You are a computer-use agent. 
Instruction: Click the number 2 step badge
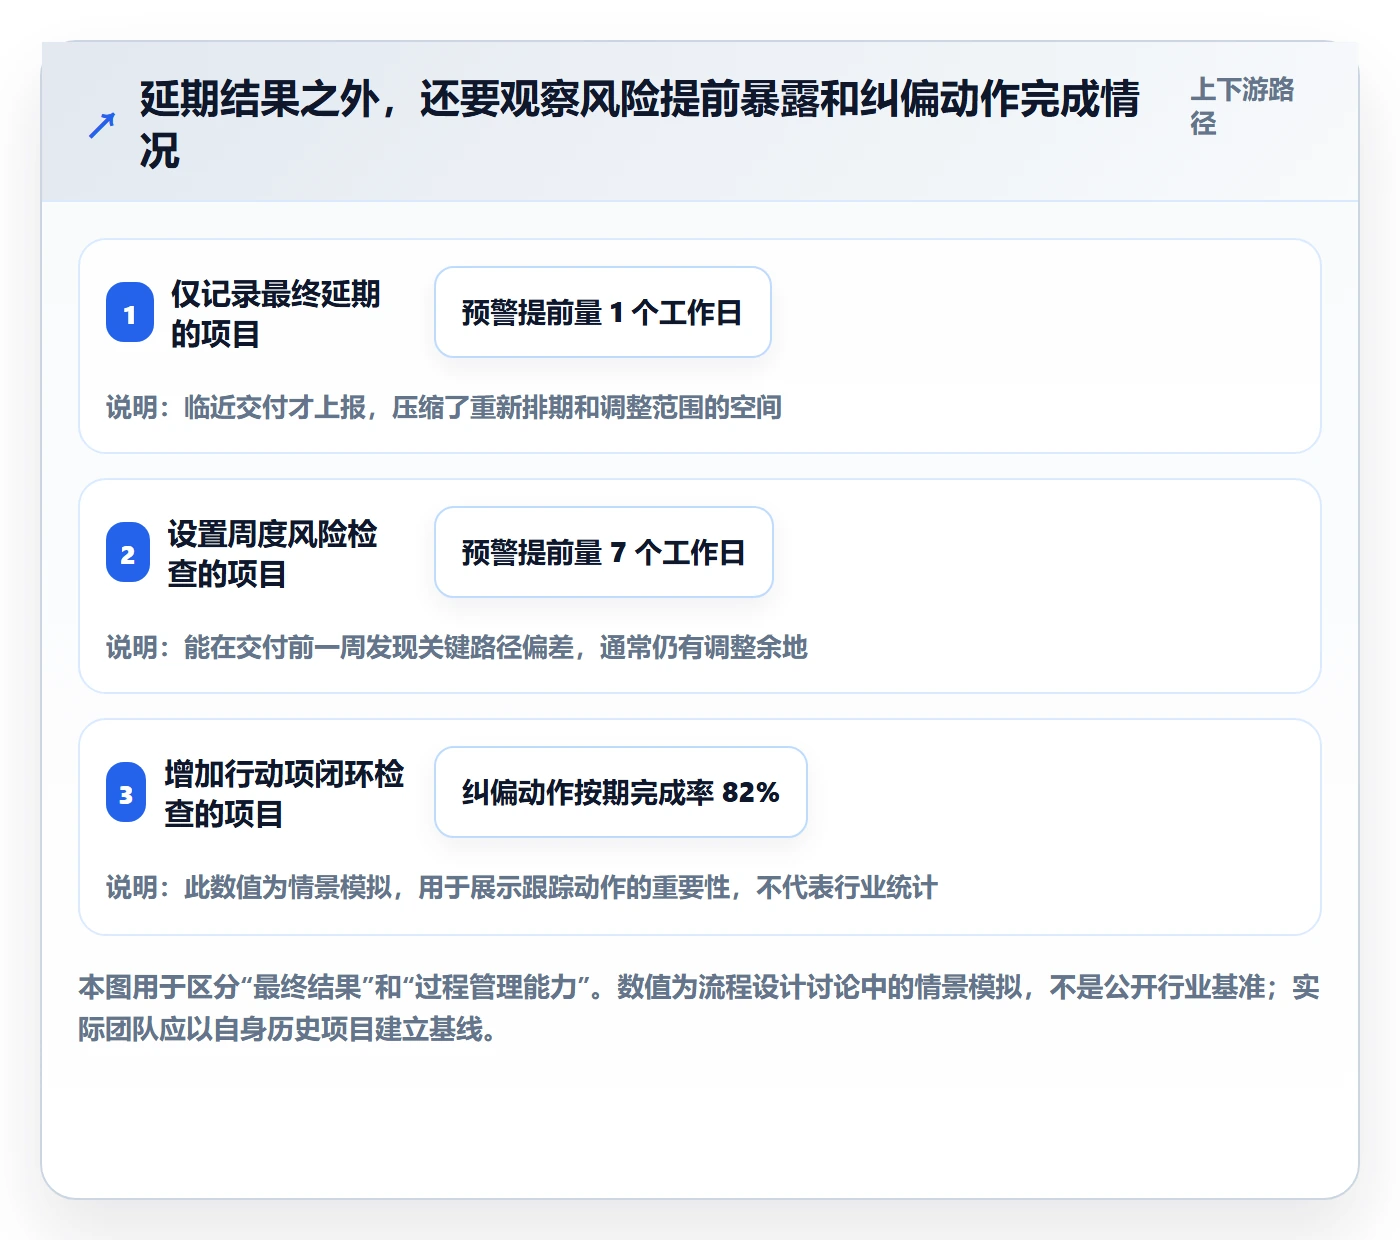[x=127, y=553]
